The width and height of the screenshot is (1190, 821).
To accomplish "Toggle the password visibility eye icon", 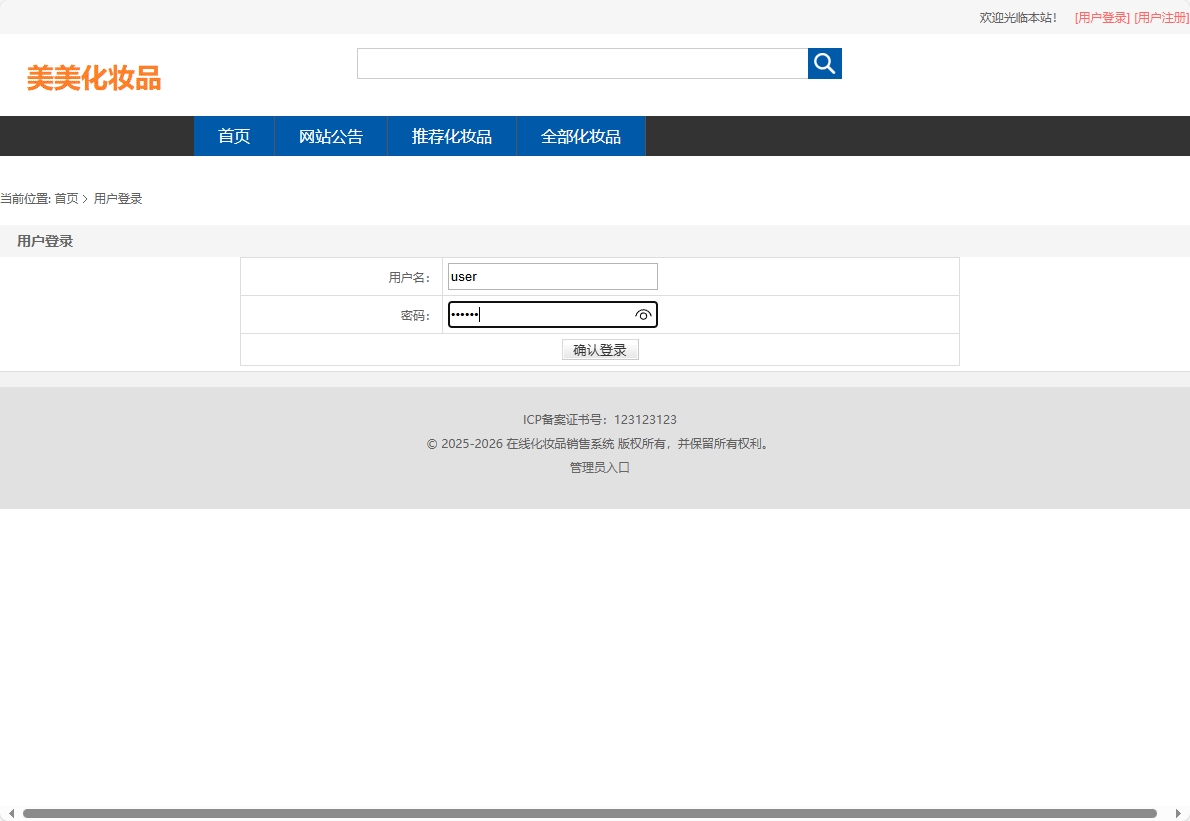I will (644, 314).
